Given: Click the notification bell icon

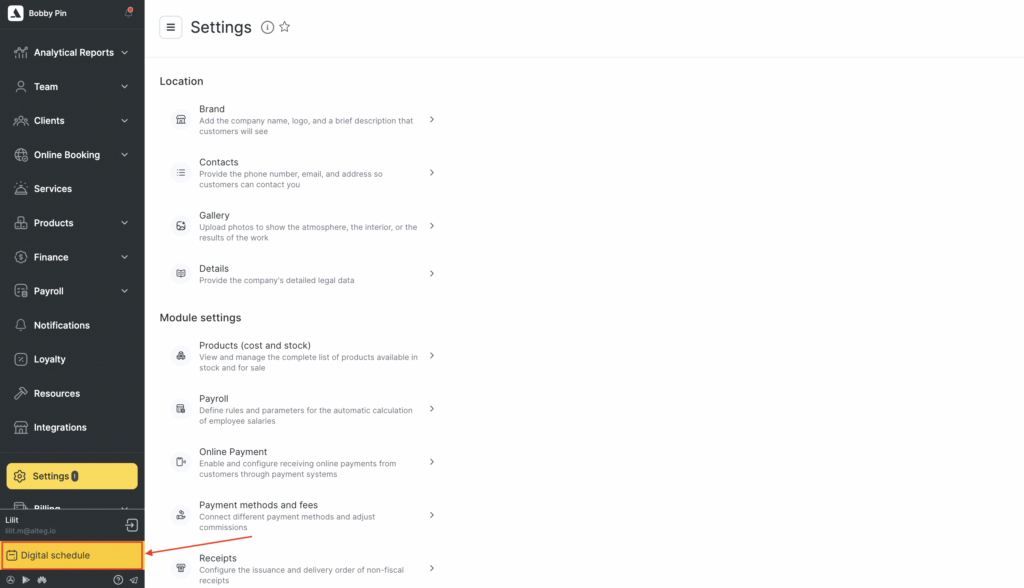Looking at the screenshot, I should [x=129, y=12].
